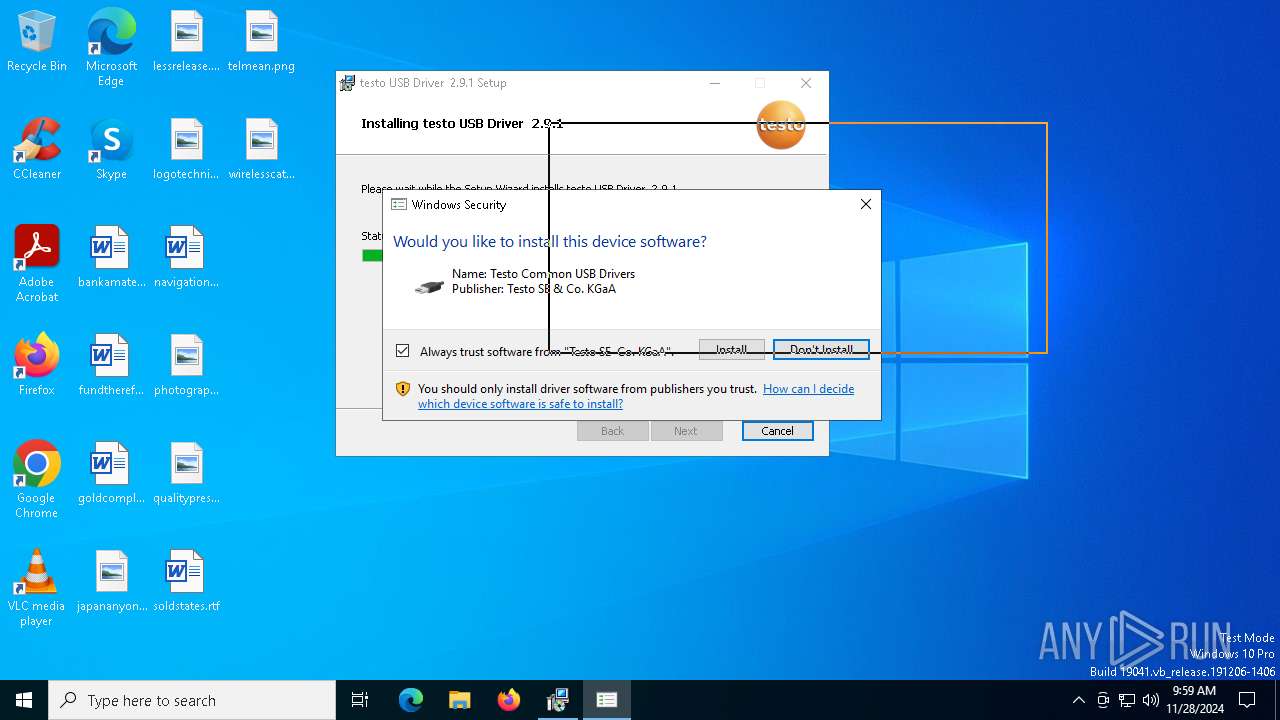
Task: Open CCleaner desktop shortcut
Action: click(x=37, y=149)
